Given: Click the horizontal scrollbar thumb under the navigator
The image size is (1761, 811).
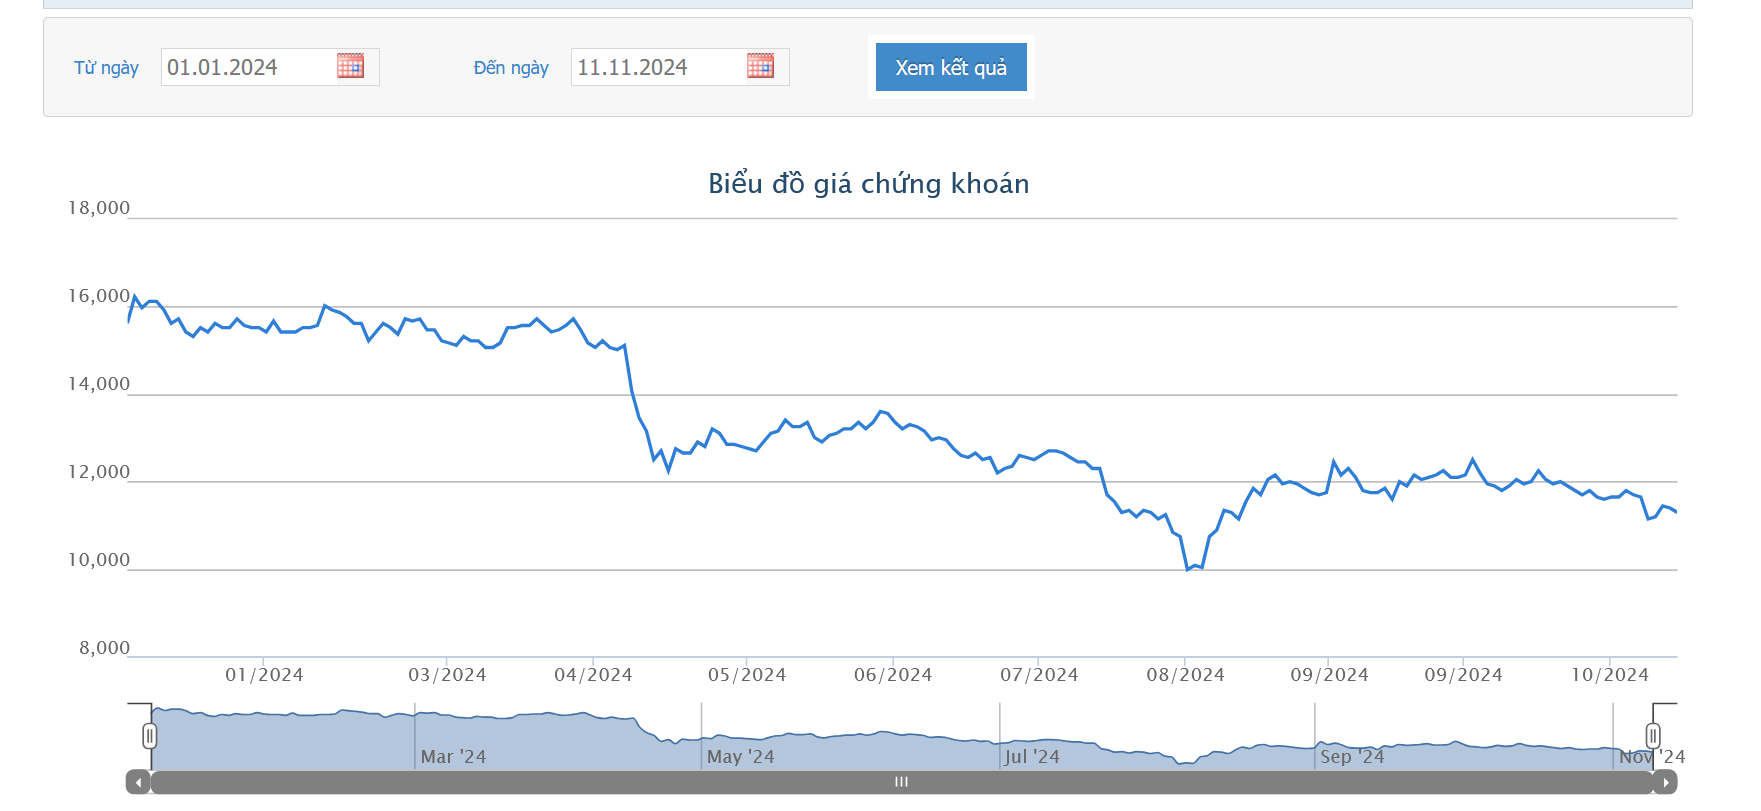Looking at the screenshot, I should click(902, 782).
